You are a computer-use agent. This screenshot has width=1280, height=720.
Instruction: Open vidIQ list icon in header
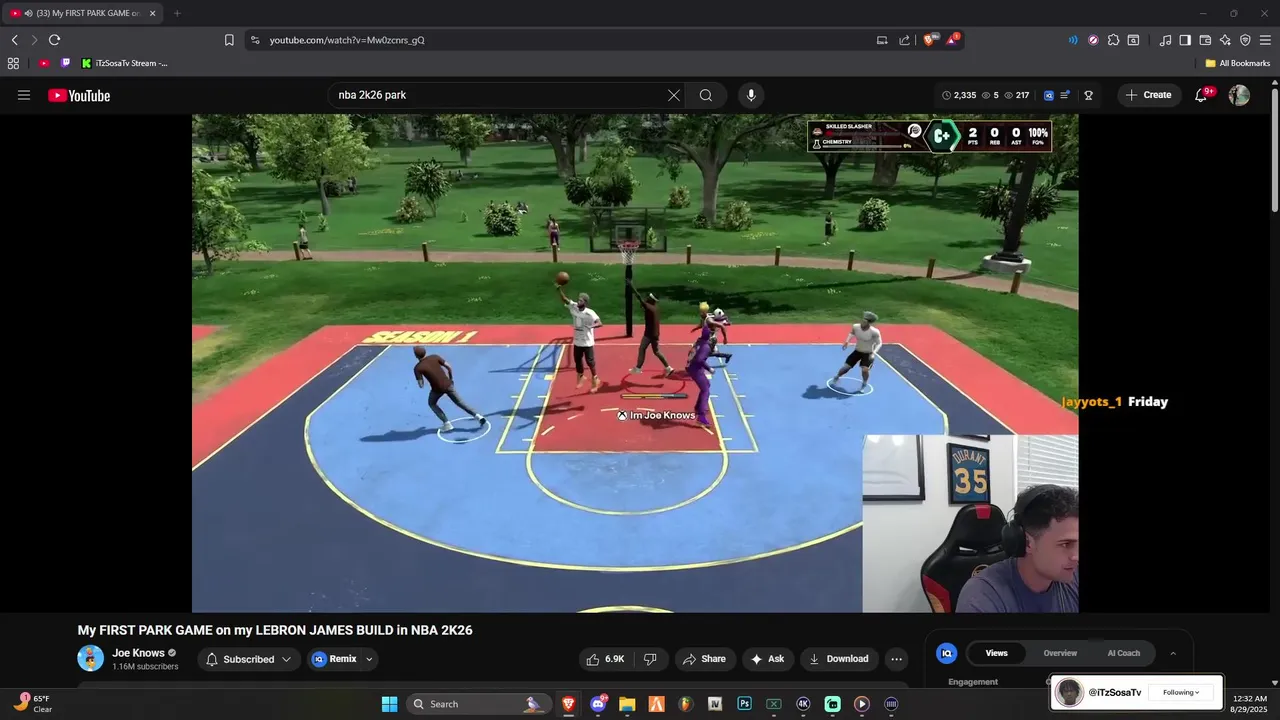click(x=1065, y=95)
